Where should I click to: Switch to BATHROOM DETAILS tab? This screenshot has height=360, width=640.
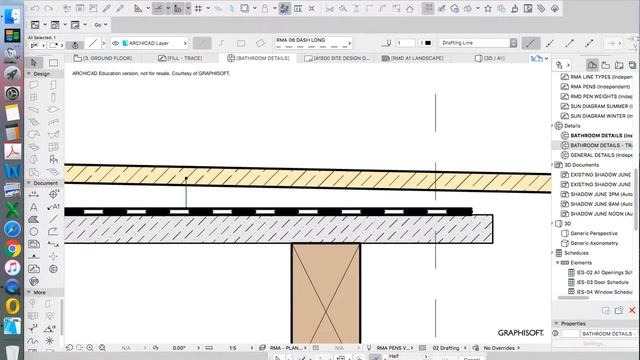point(258,58)
